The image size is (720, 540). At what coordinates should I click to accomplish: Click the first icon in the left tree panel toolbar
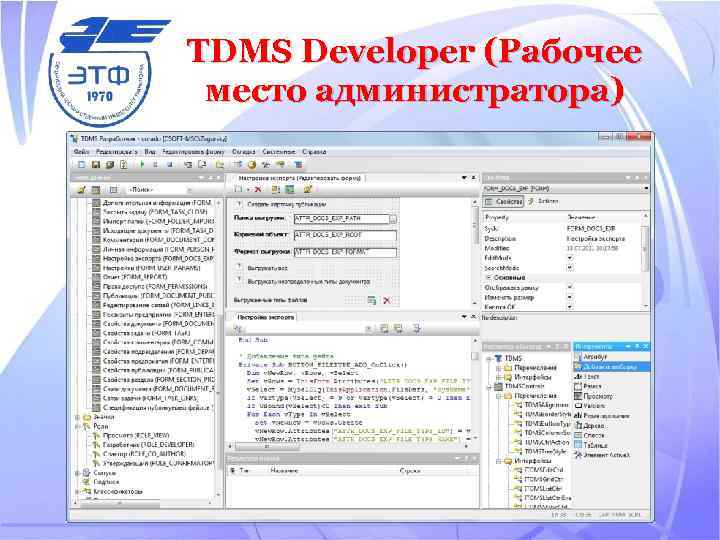pos(81,190)
